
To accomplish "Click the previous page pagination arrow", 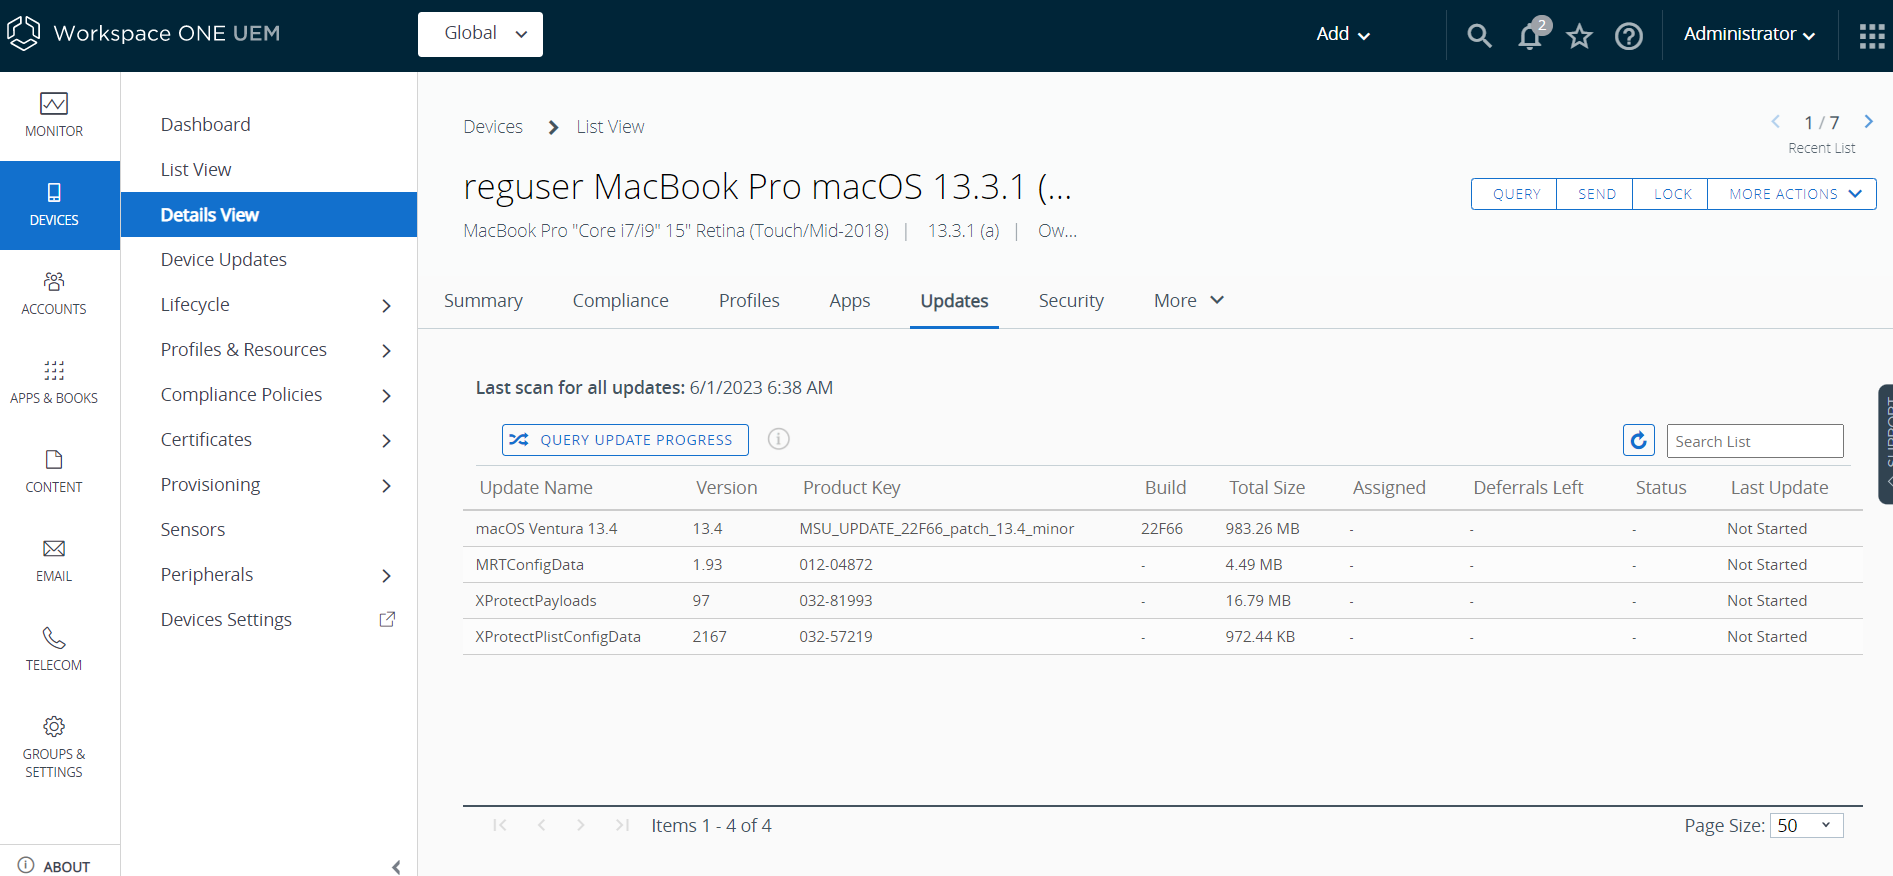I will [x=541, y=825].
